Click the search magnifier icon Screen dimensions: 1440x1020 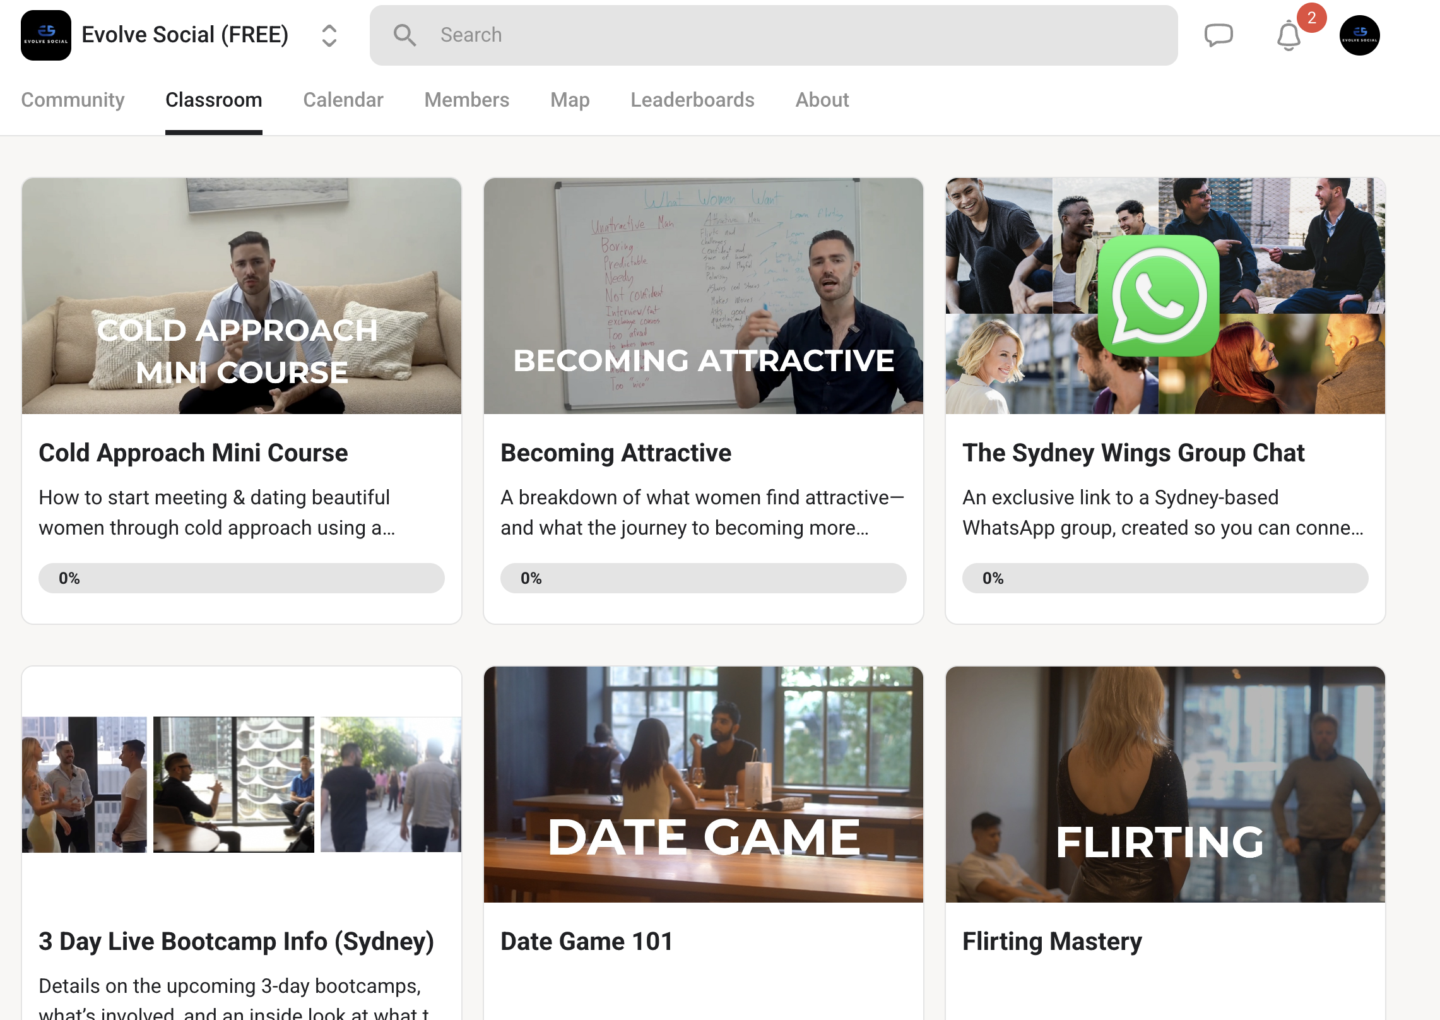tap(405, 35)
